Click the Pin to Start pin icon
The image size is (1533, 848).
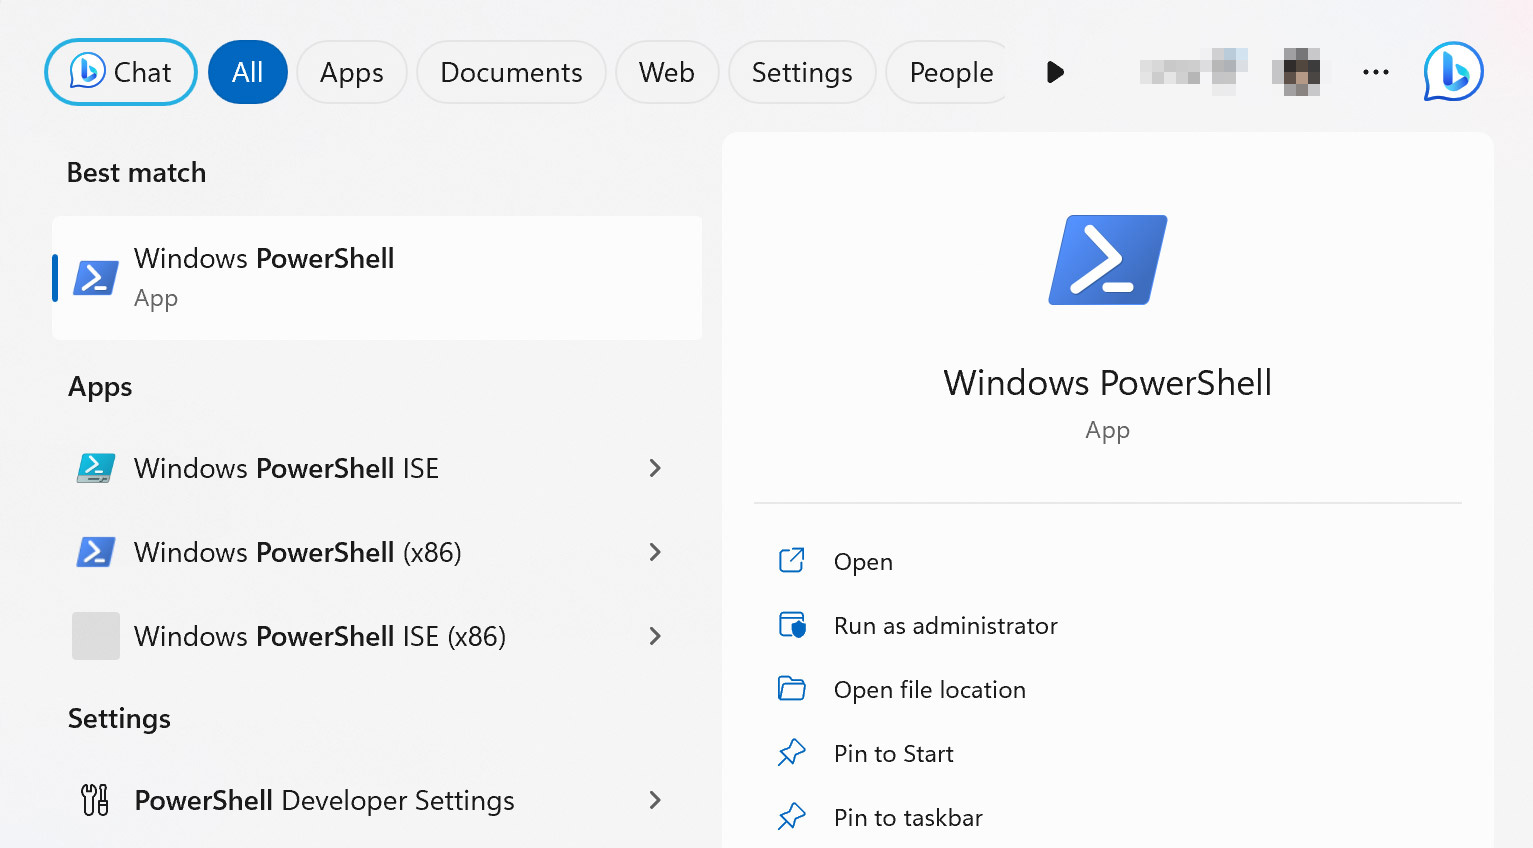(x=792, y=753)
